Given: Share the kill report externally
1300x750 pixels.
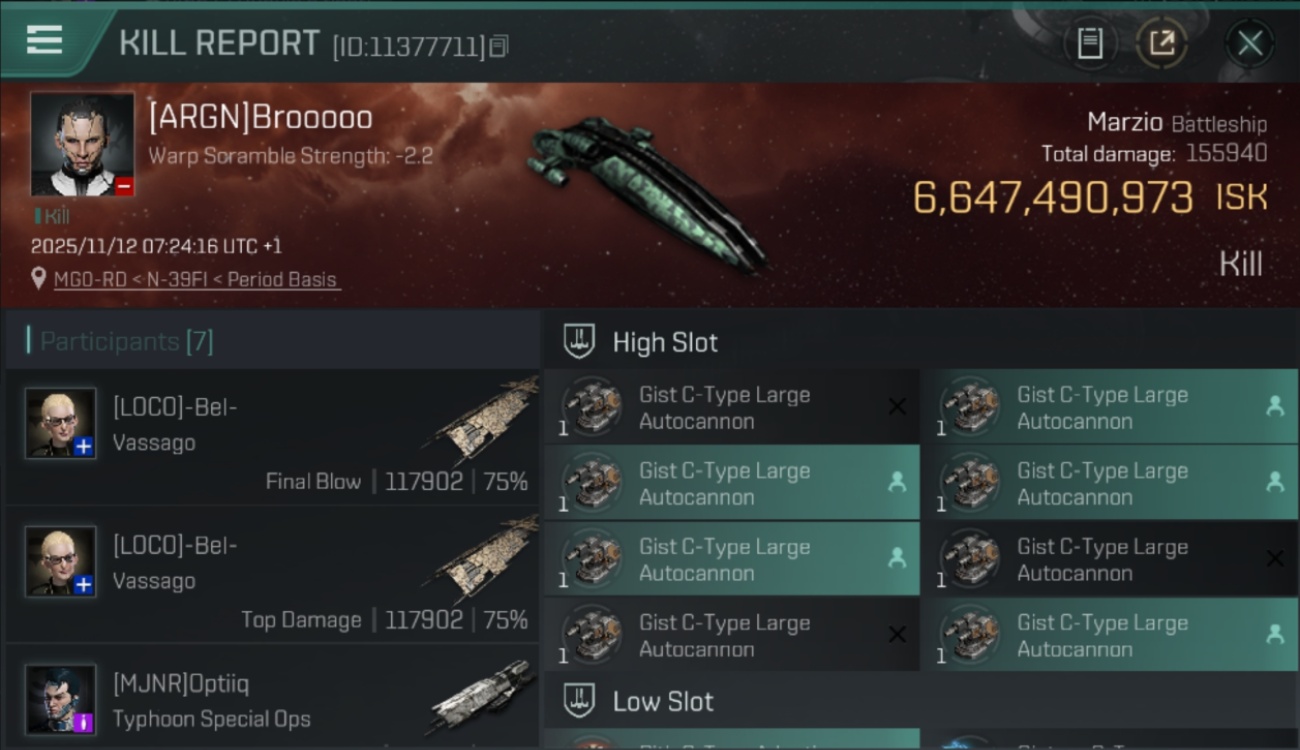Looking at the screenshot, I should pyautogui.click(x=1162, y=43).
